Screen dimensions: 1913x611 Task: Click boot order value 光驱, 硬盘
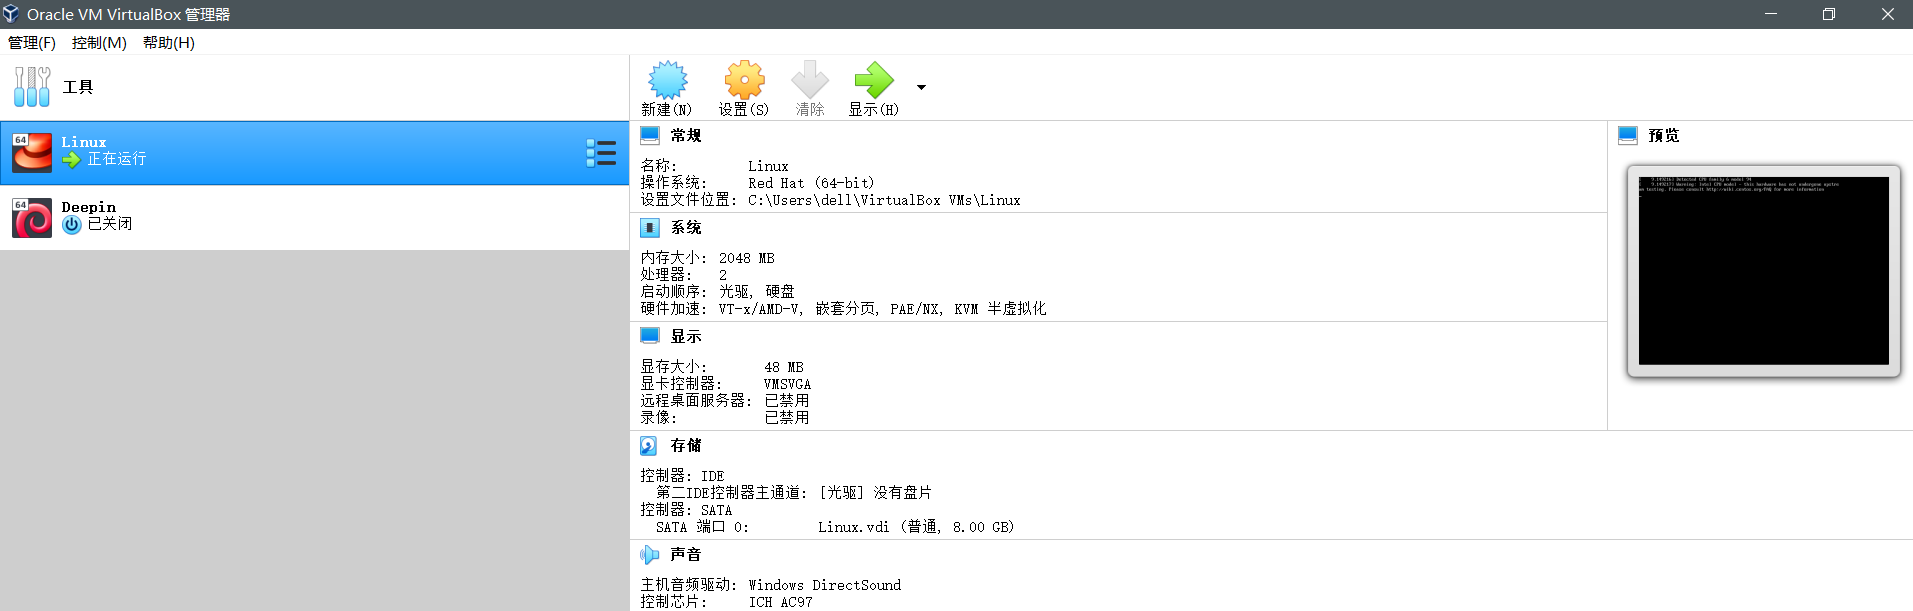756,291
